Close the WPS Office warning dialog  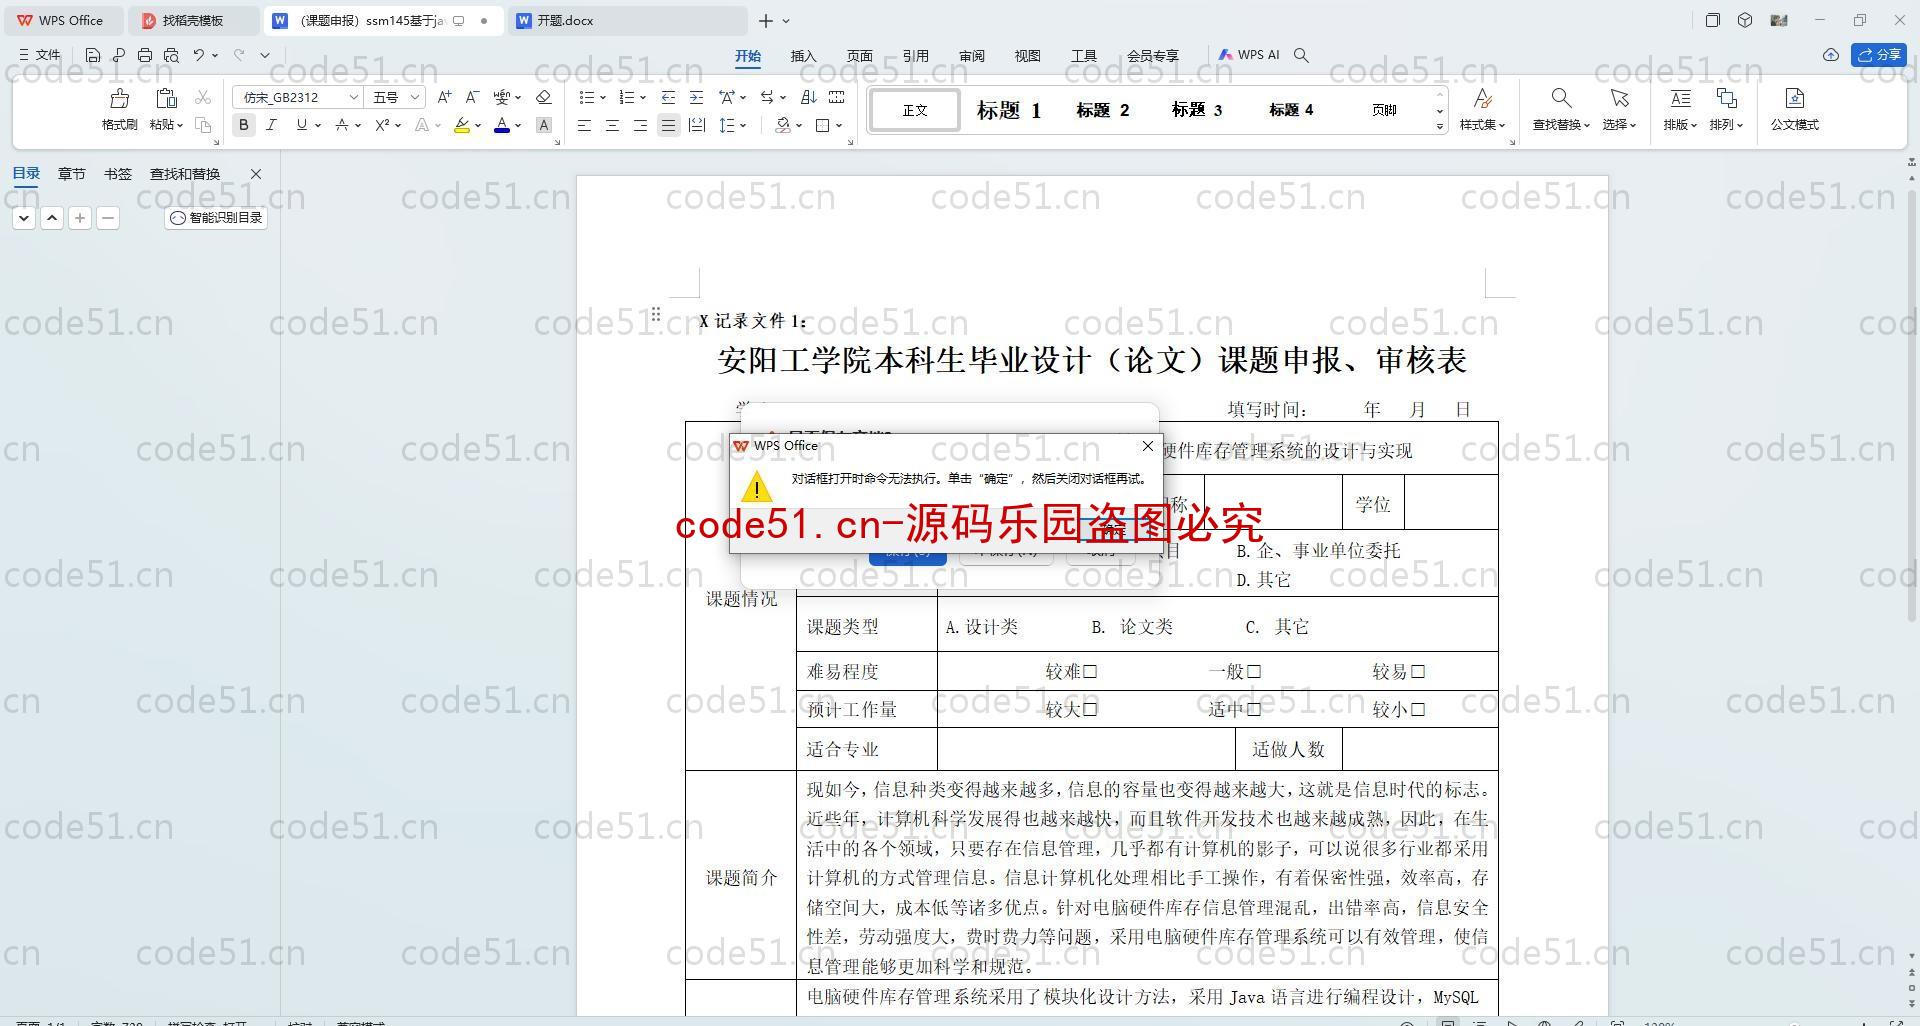click(1147, 446)
